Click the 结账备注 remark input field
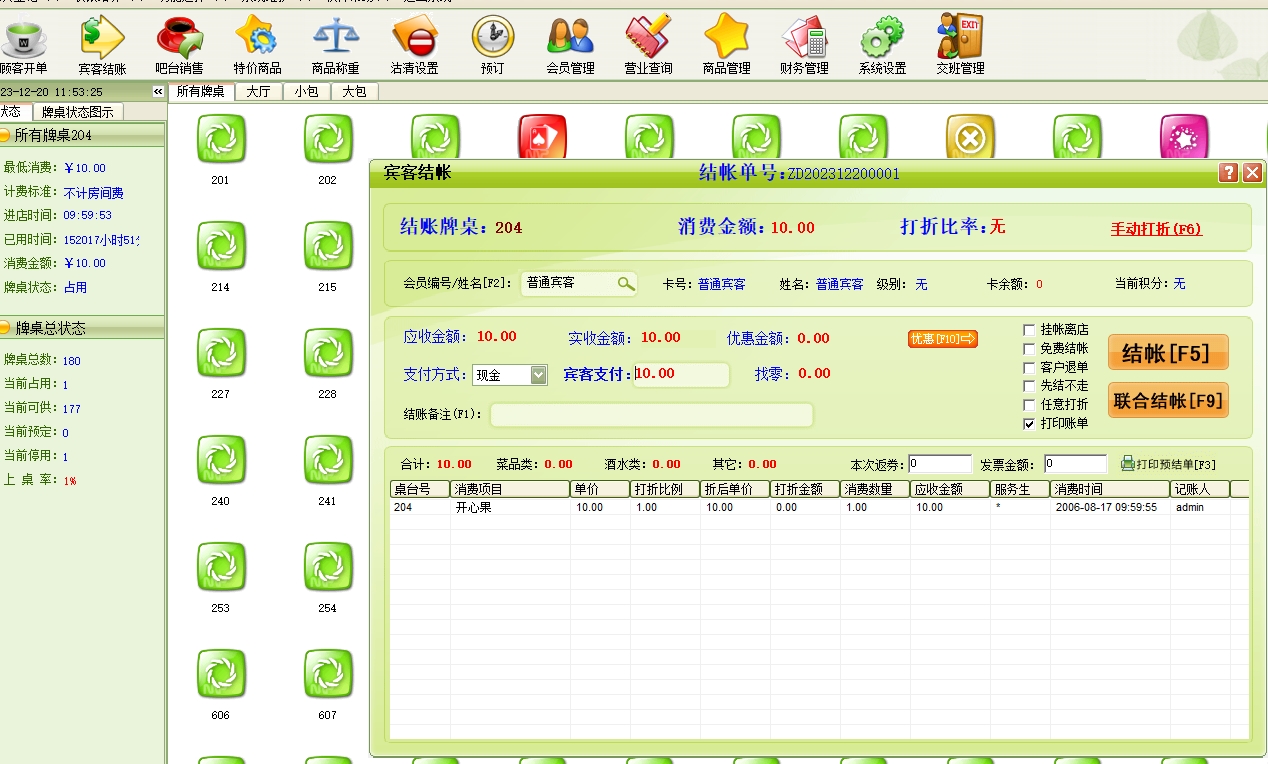The image size is (1268, 764). point(651,415)
